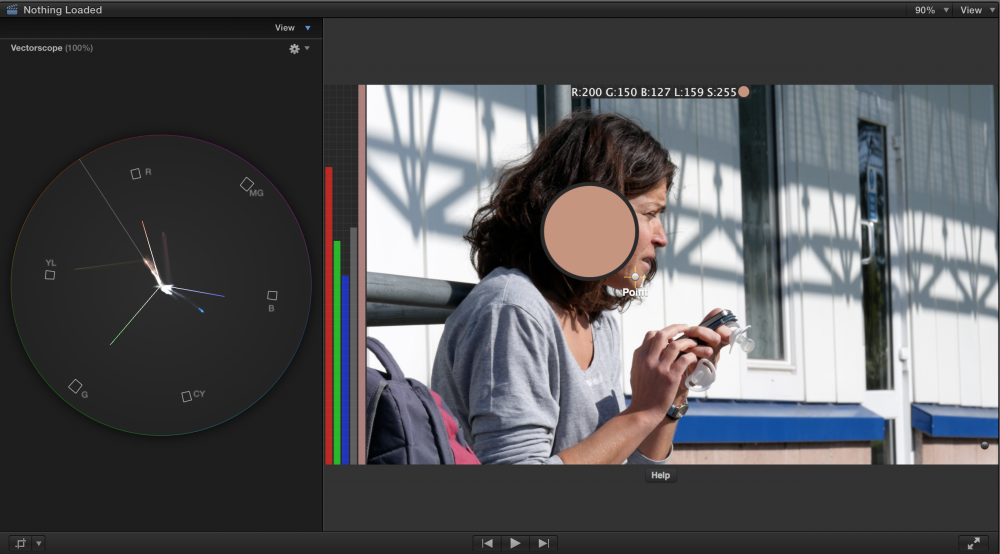
Task: Click the clapperboard icon beside Nothing Loaded
Action: click(12, 10)
